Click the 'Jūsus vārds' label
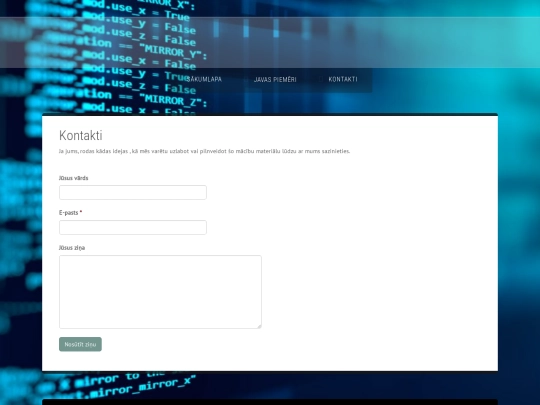 [73, 178]
